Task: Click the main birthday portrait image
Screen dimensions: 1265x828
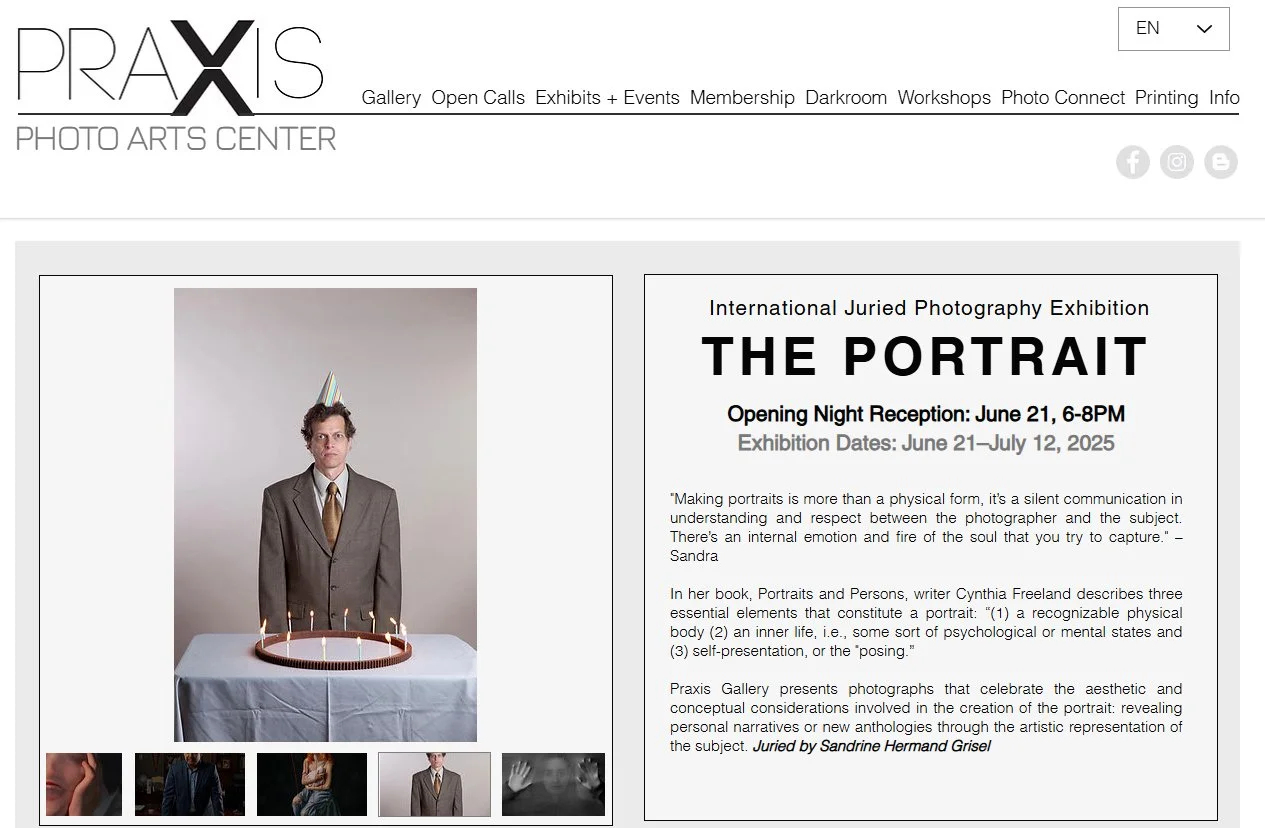Action: pyautogui.click(x=325, y=515)
